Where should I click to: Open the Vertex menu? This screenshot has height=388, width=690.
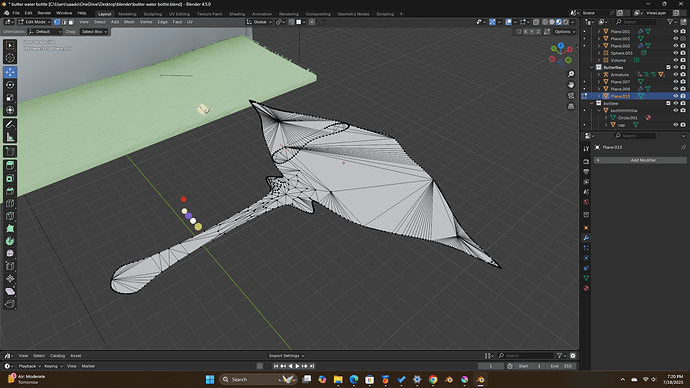point(146,22)
